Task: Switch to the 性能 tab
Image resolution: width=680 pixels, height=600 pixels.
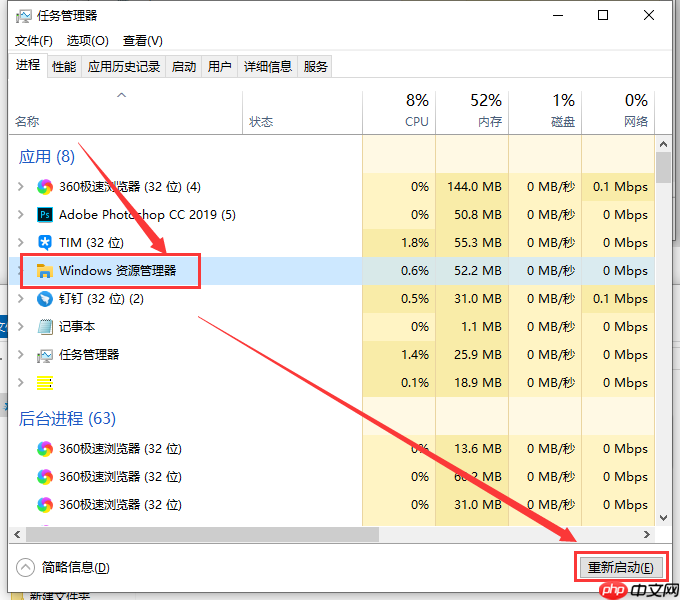Action: [x=64, y=67]
